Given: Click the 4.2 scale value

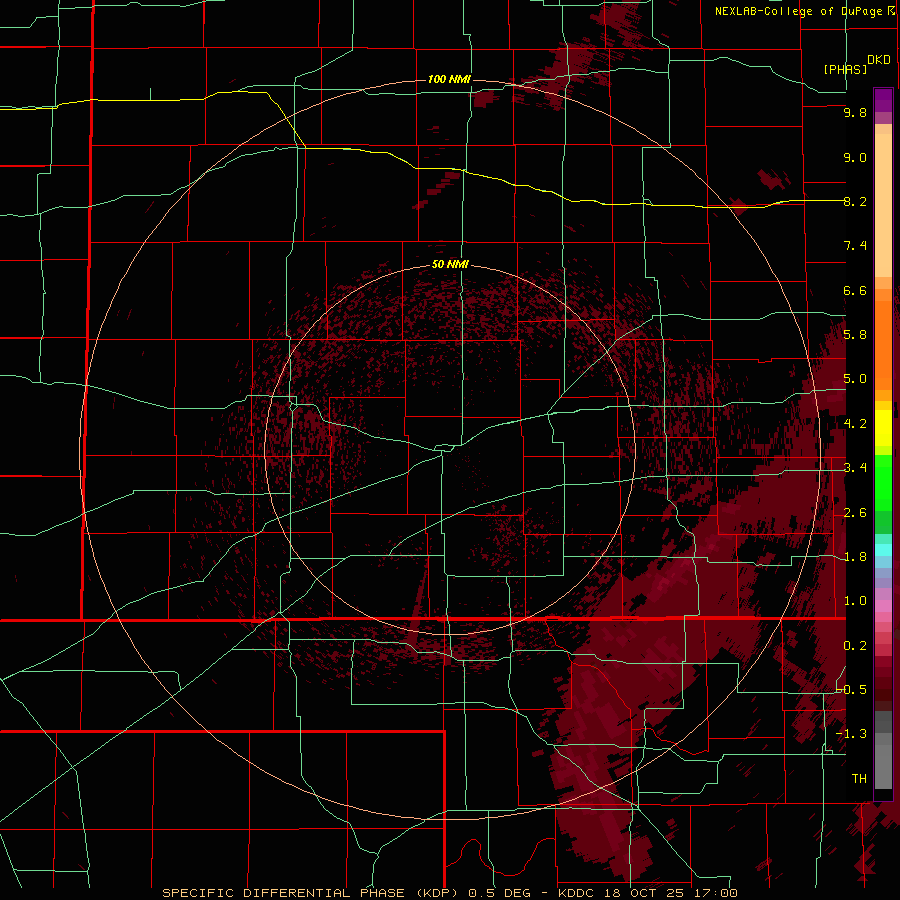Looking at the screenshot, I should coord(855,424).
